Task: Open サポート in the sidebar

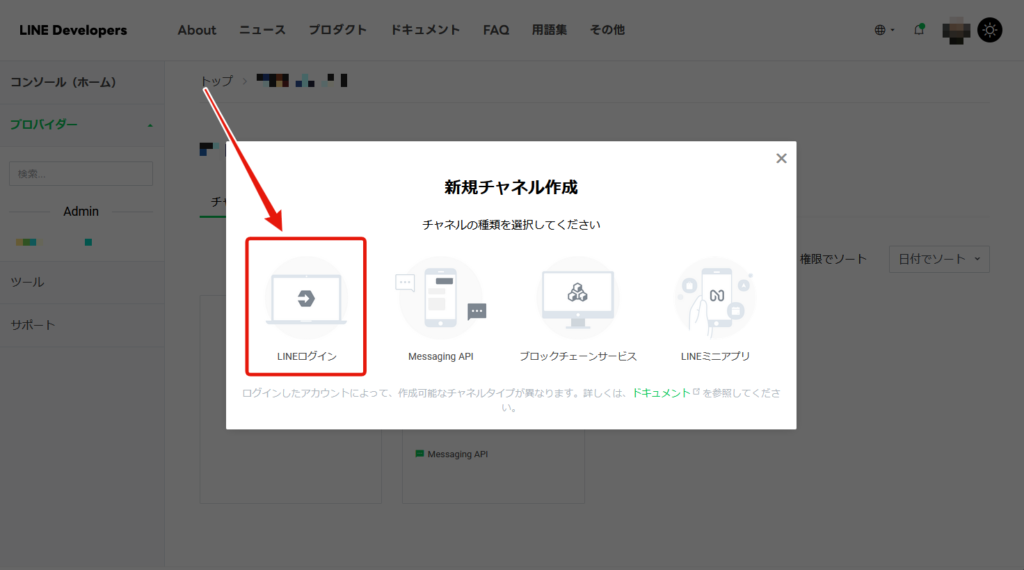Action: pyautogui.click(x=33, y=325)
